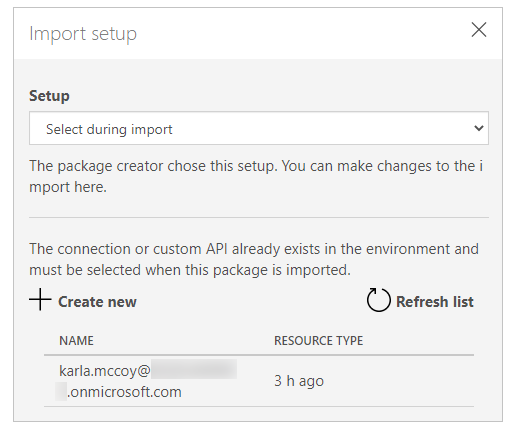
Task: Open the Setup dropdown
Action: coord(259,128)
